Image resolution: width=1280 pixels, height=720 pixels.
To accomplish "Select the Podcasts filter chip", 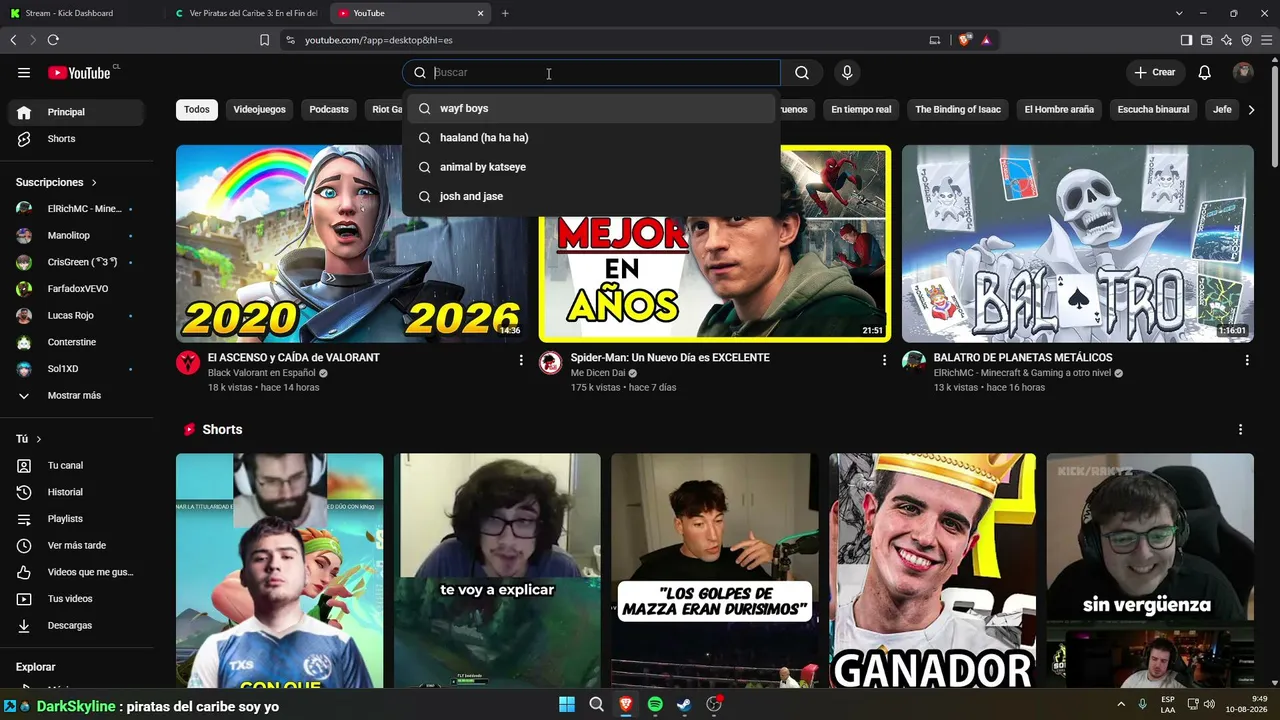I will tap(329, 109).
